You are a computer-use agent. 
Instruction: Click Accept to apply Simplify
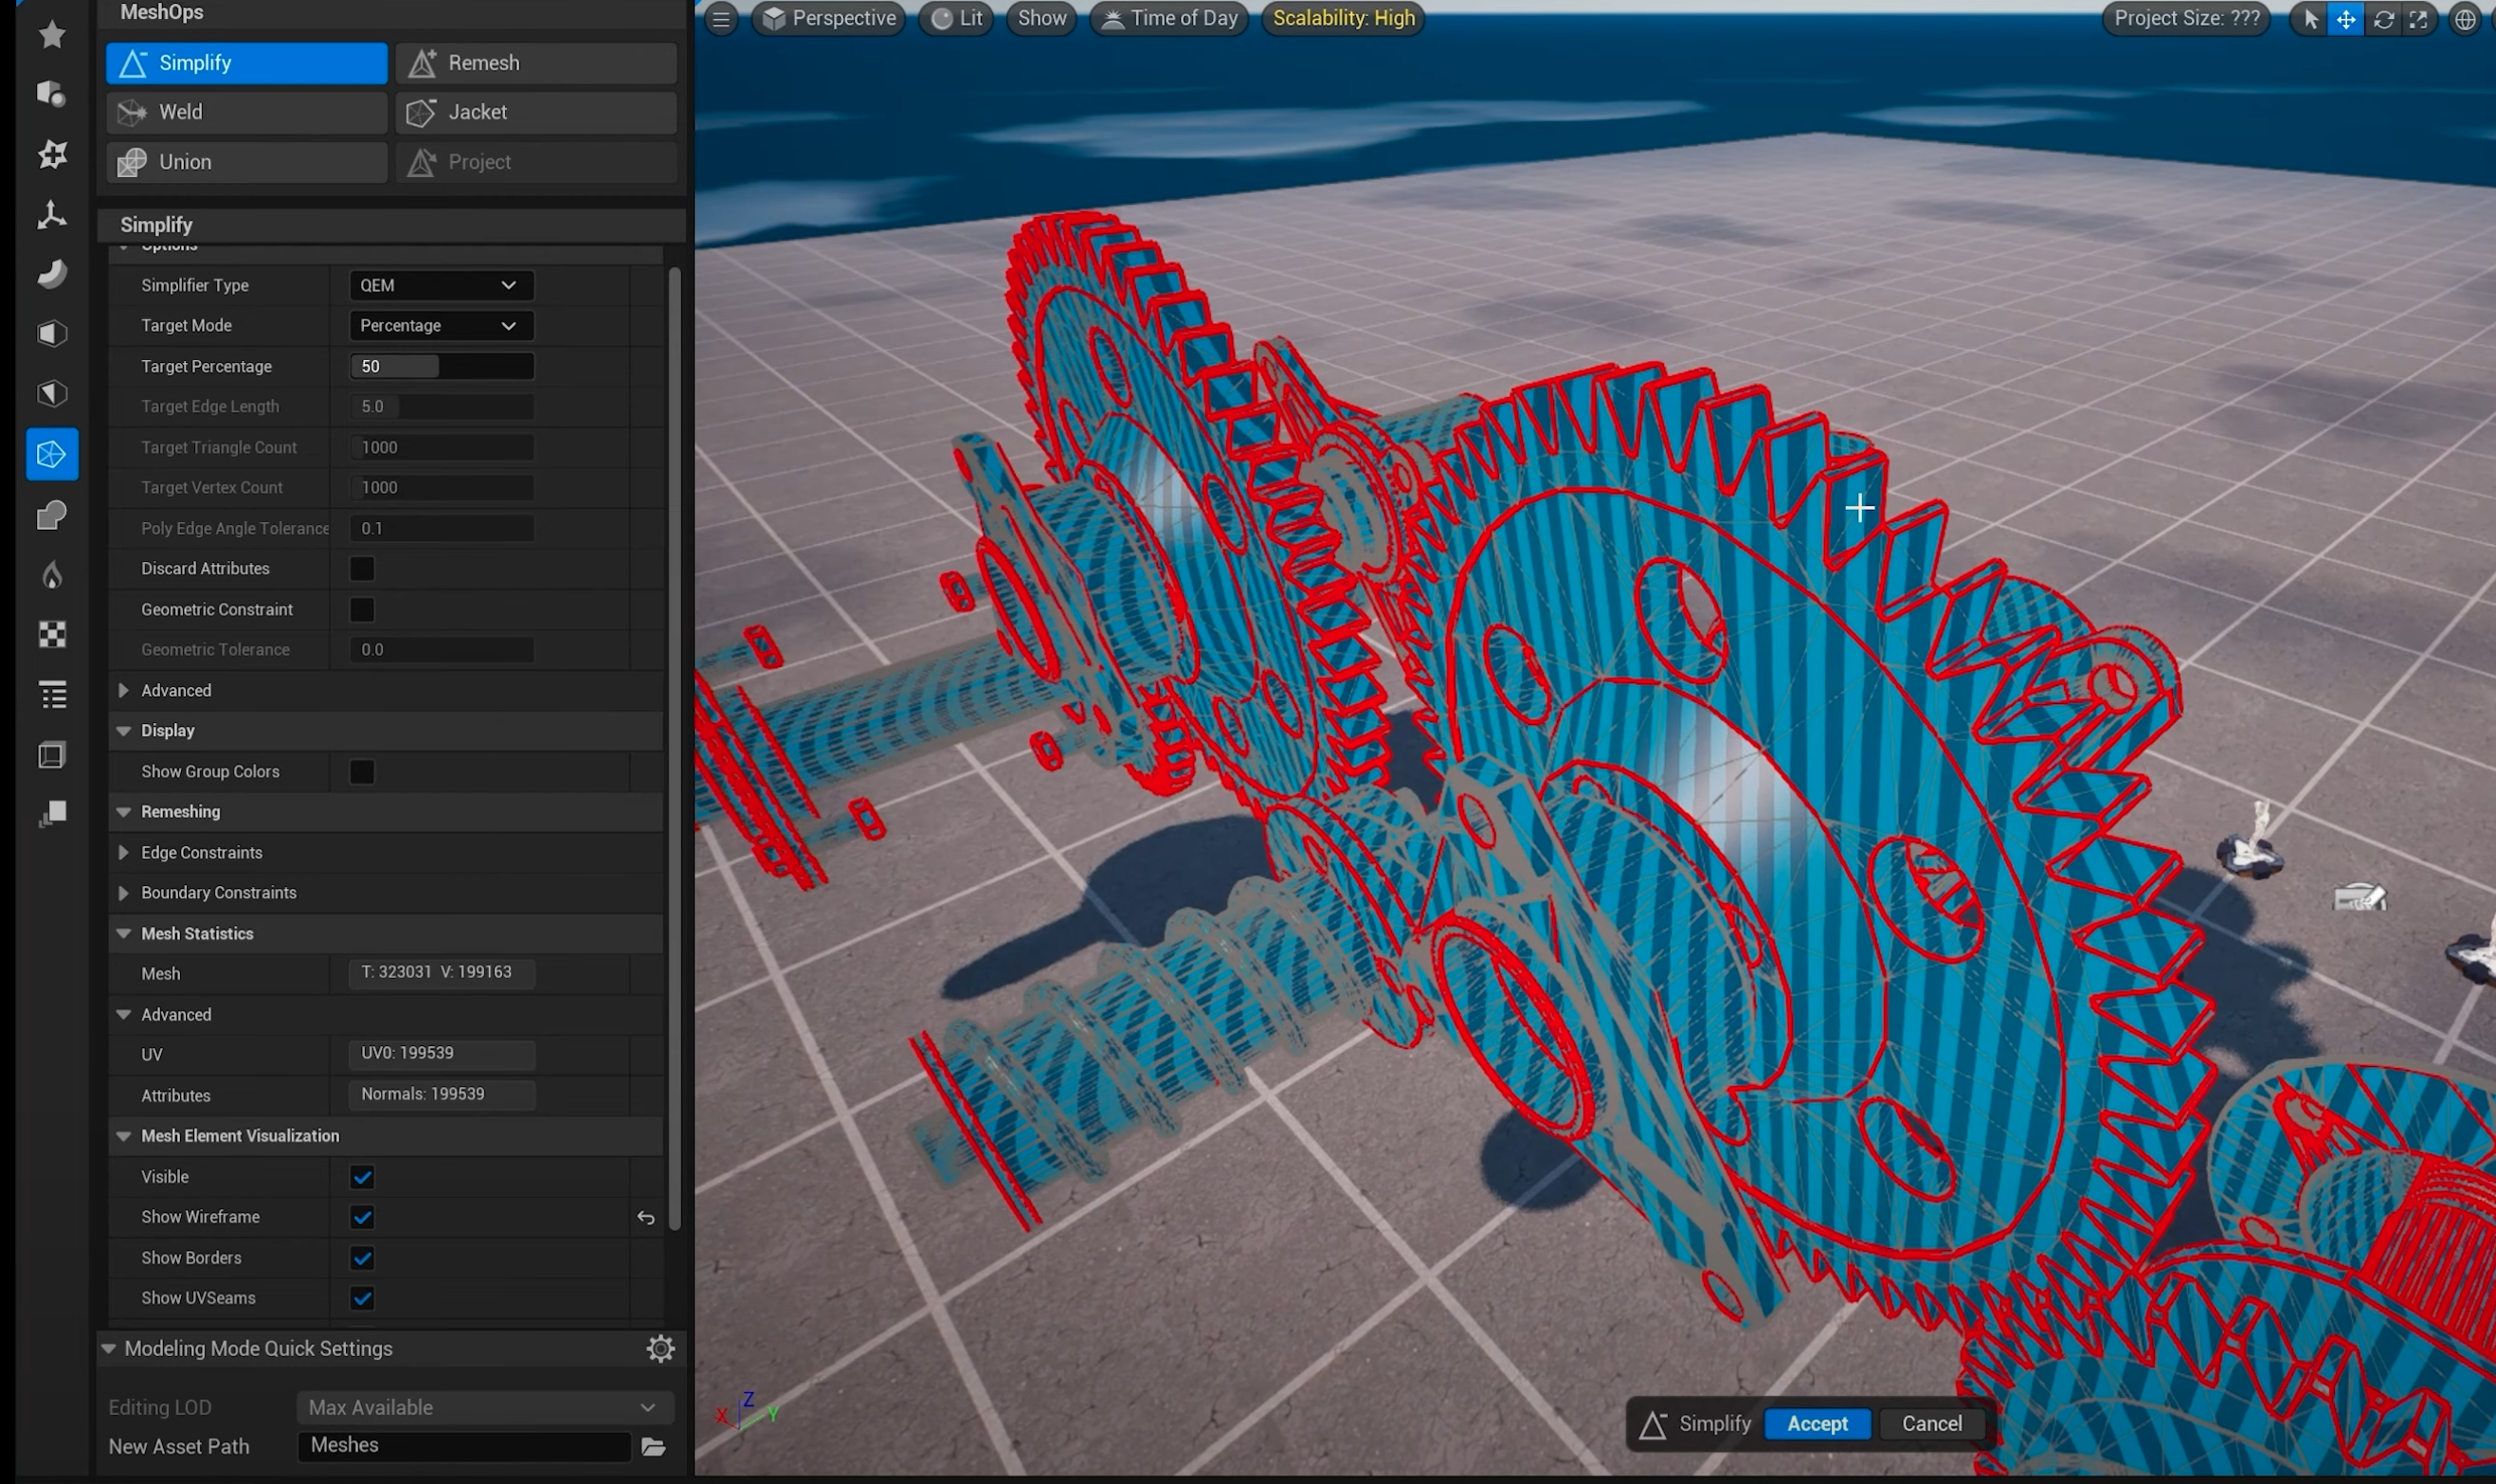coord(1817,1423)
